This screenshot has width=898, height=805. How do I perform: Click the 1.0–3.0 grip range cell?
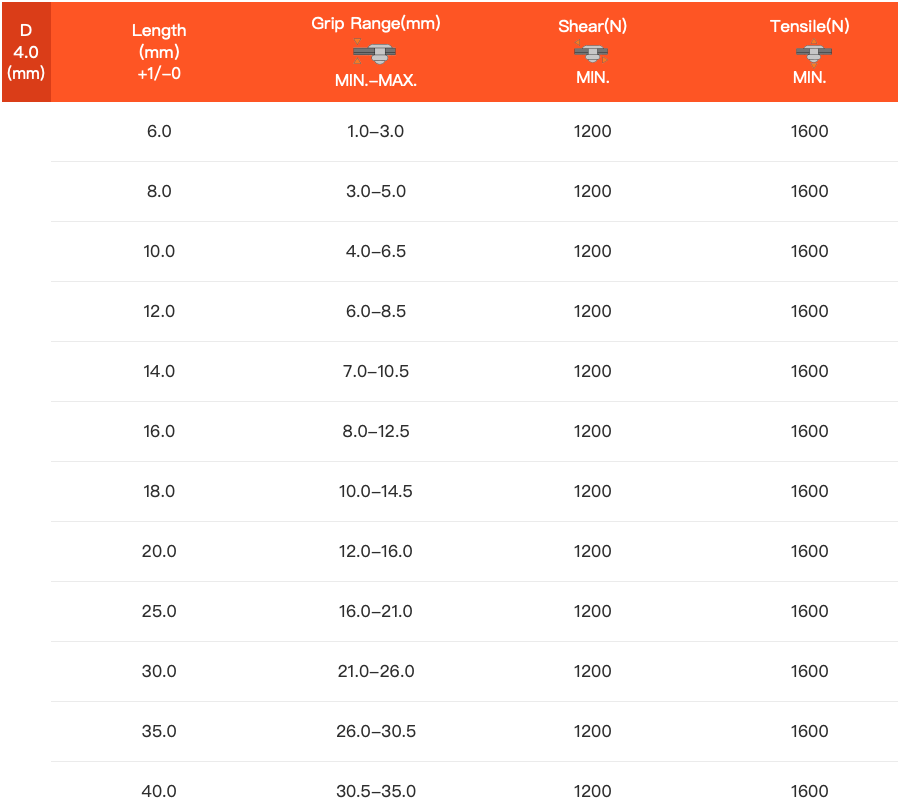pos(376,131)
